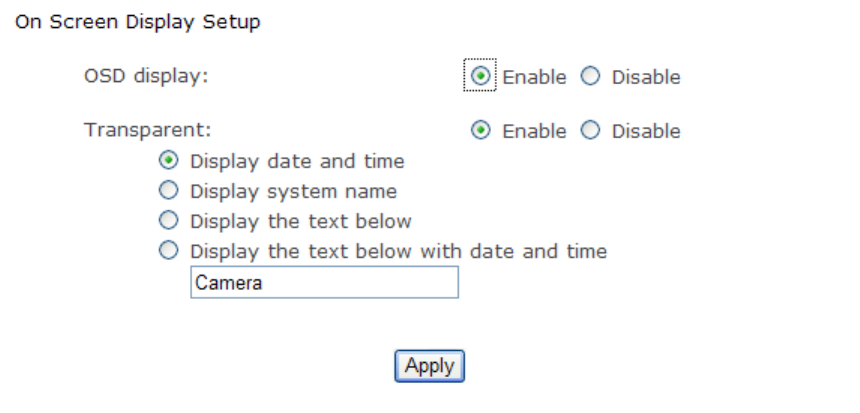Click the 'Display the text below' label text
The image size is (860, 413).
click(300, 221)
